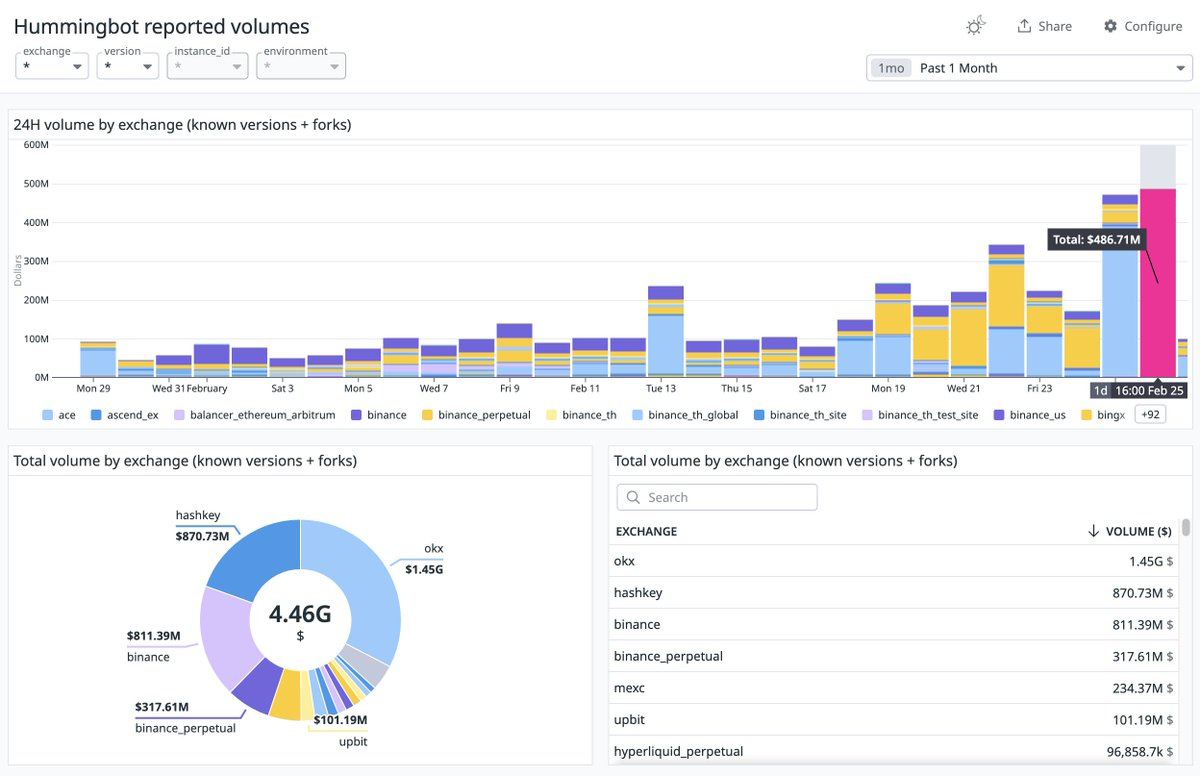Click the ace legend color swatch
The height and width of the screenshot is (776, 1200).
(x=47, y=414)
